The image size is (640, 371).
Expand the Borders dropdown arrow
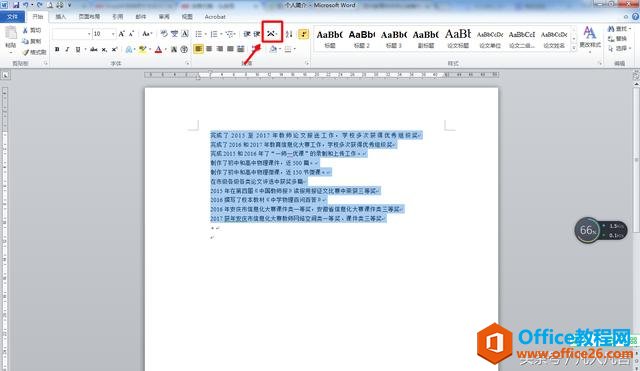tap(295, 49)
